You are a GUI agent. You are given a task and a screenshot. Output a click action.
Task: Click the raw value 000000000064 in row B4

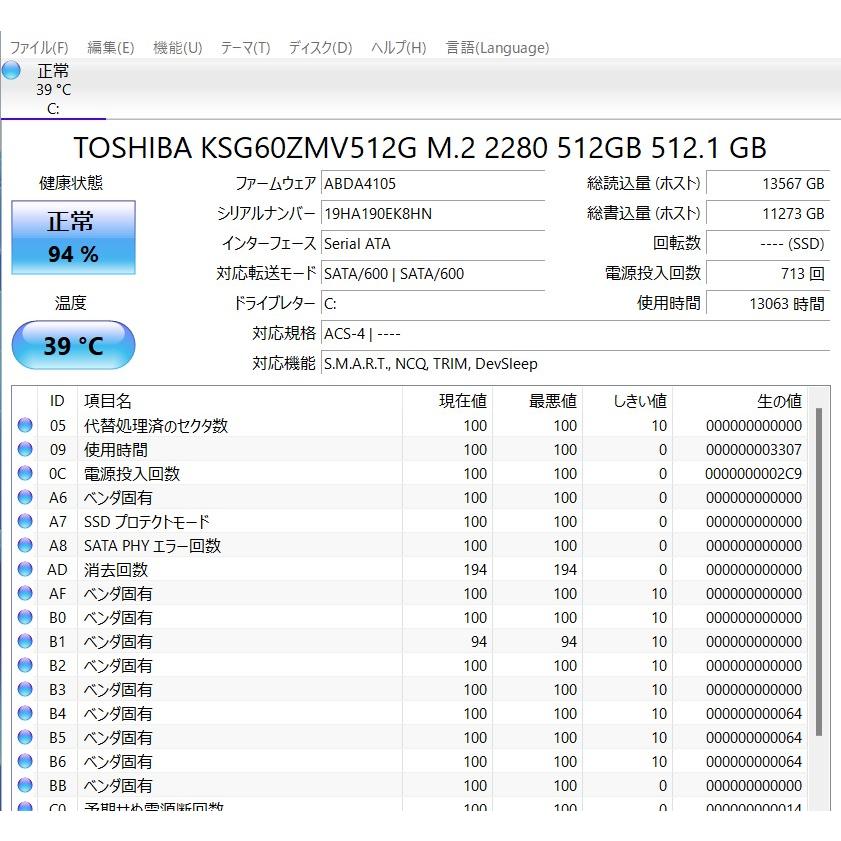pos(754,714)
